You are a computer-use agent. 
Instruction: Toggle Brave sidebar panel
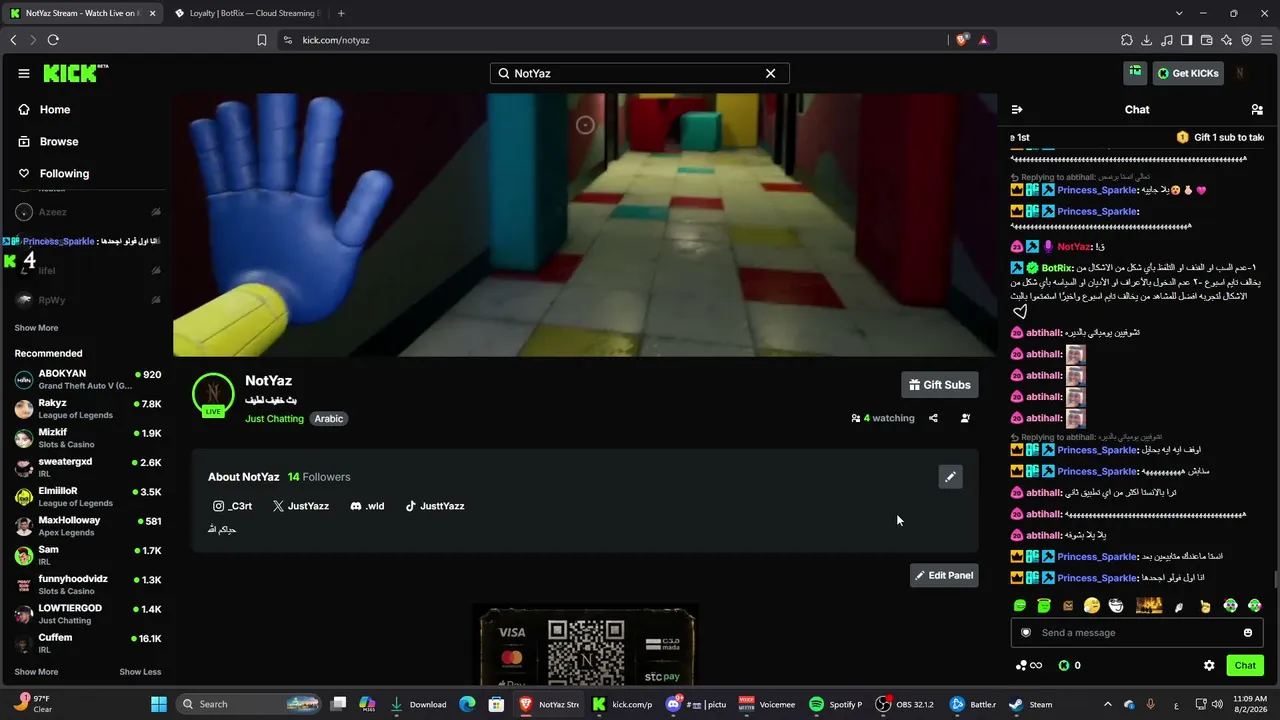(1186, 40)
